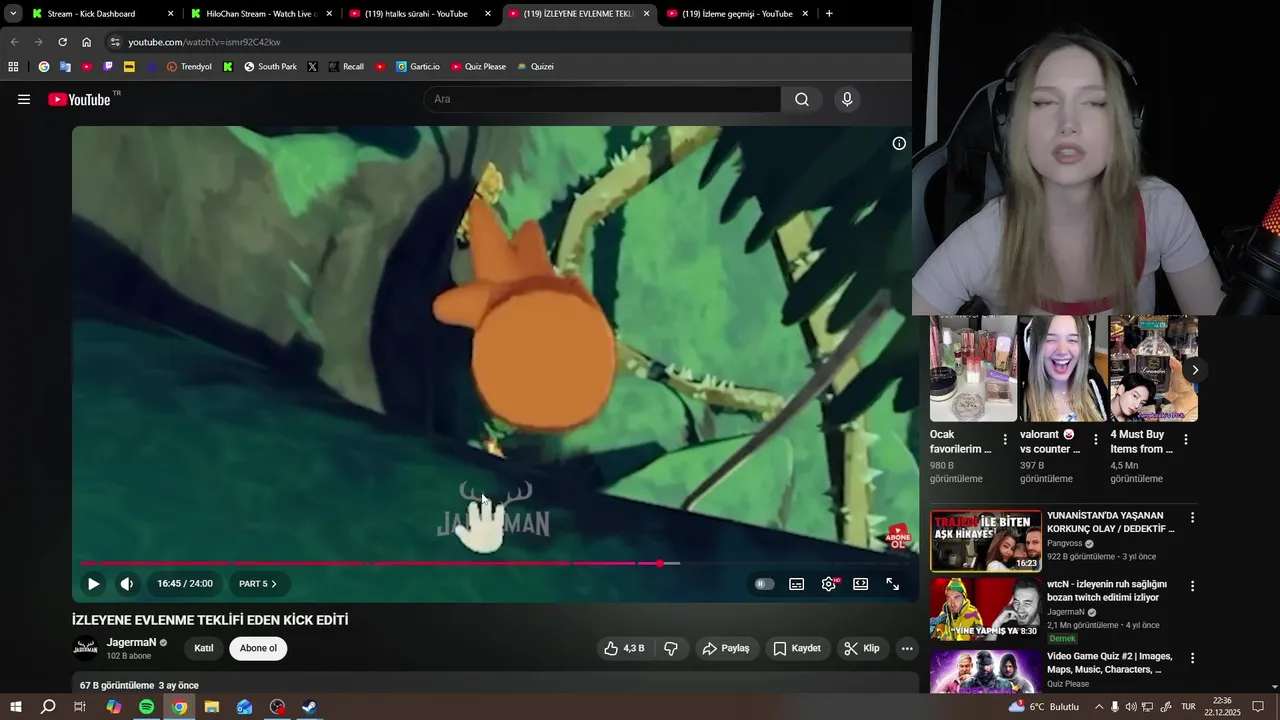
Task: Open the player settings gear
Action: click(x=829, y=584)
